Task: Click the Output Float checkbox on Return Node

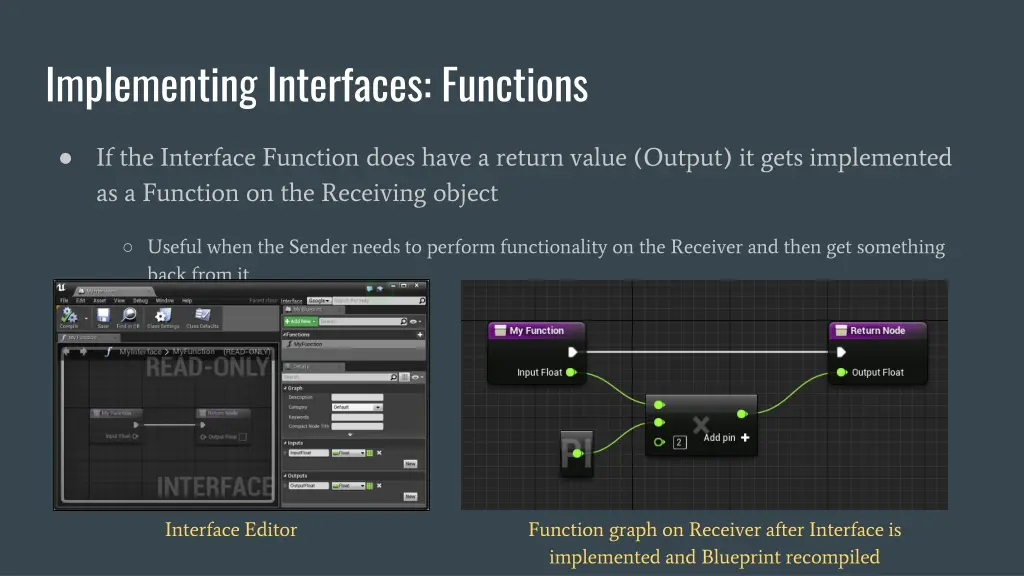Action: tap(243, 437)
